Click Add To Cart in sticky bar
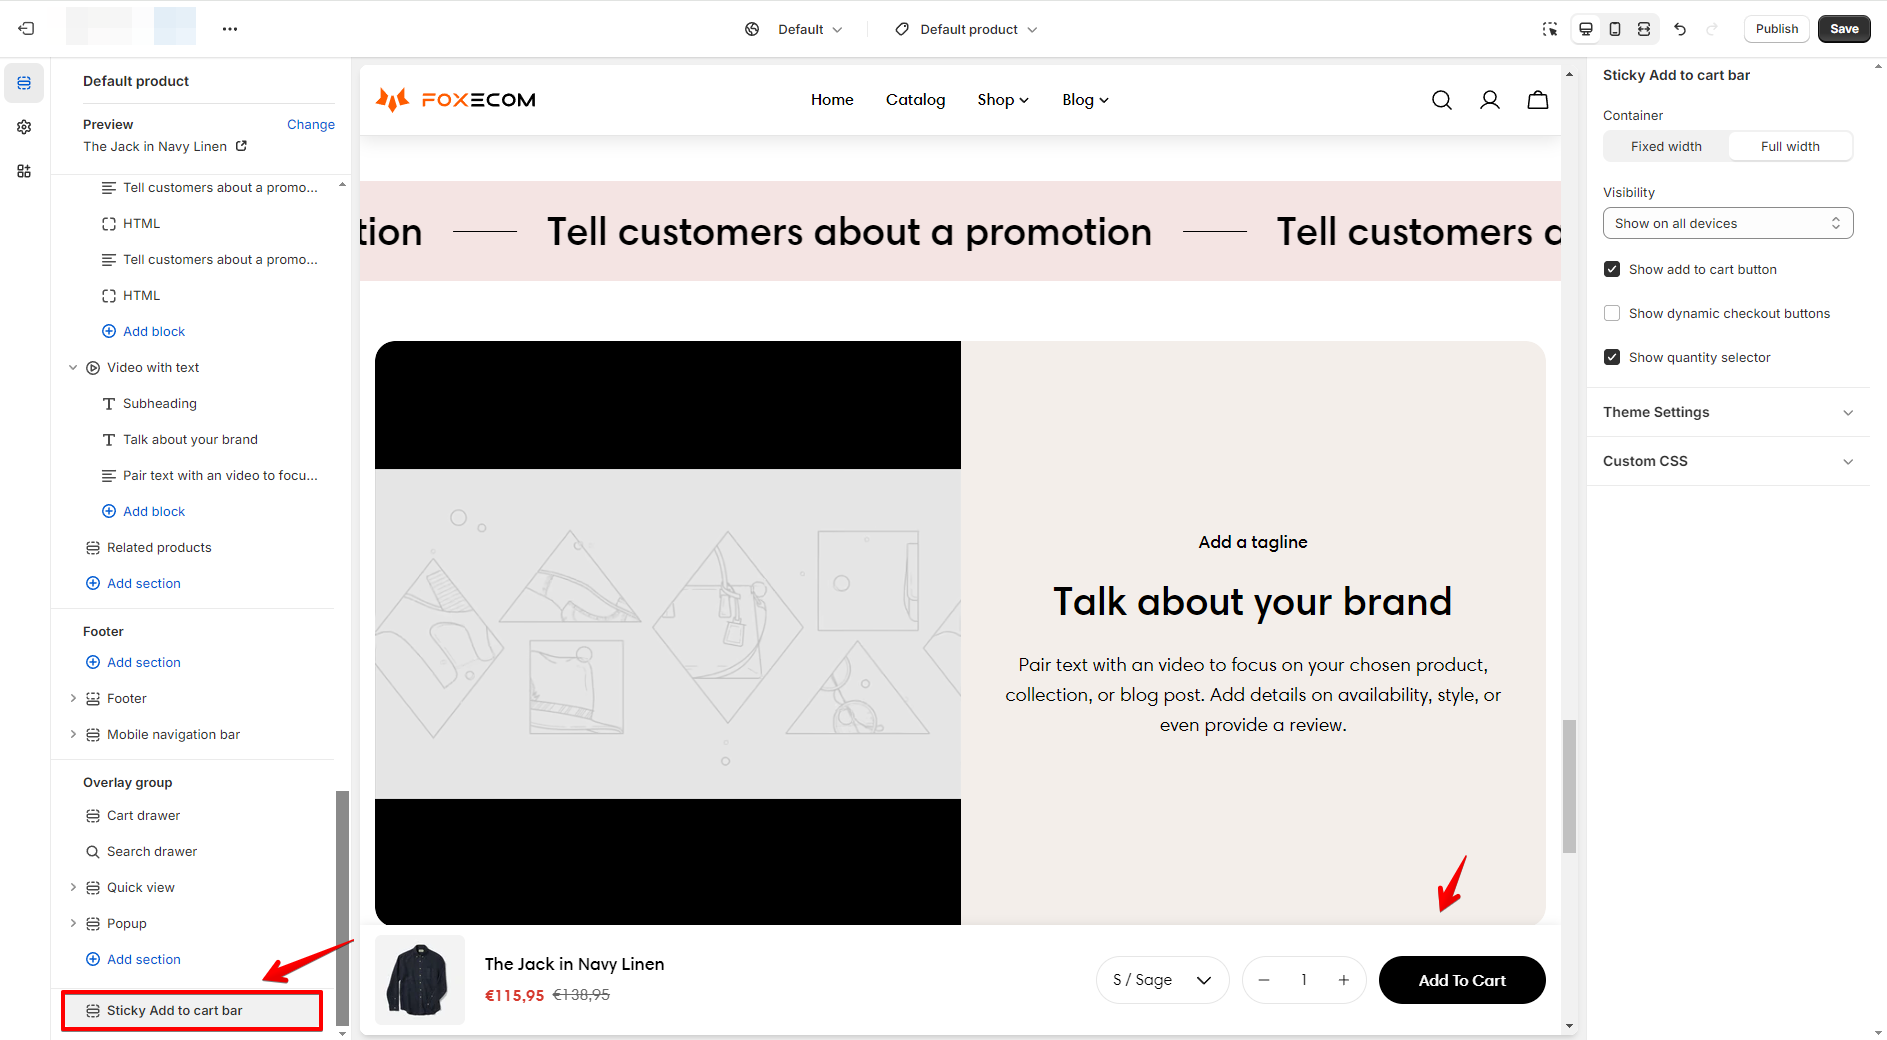This screenshot has width=1887, height=1040. tap(1462, 980)
